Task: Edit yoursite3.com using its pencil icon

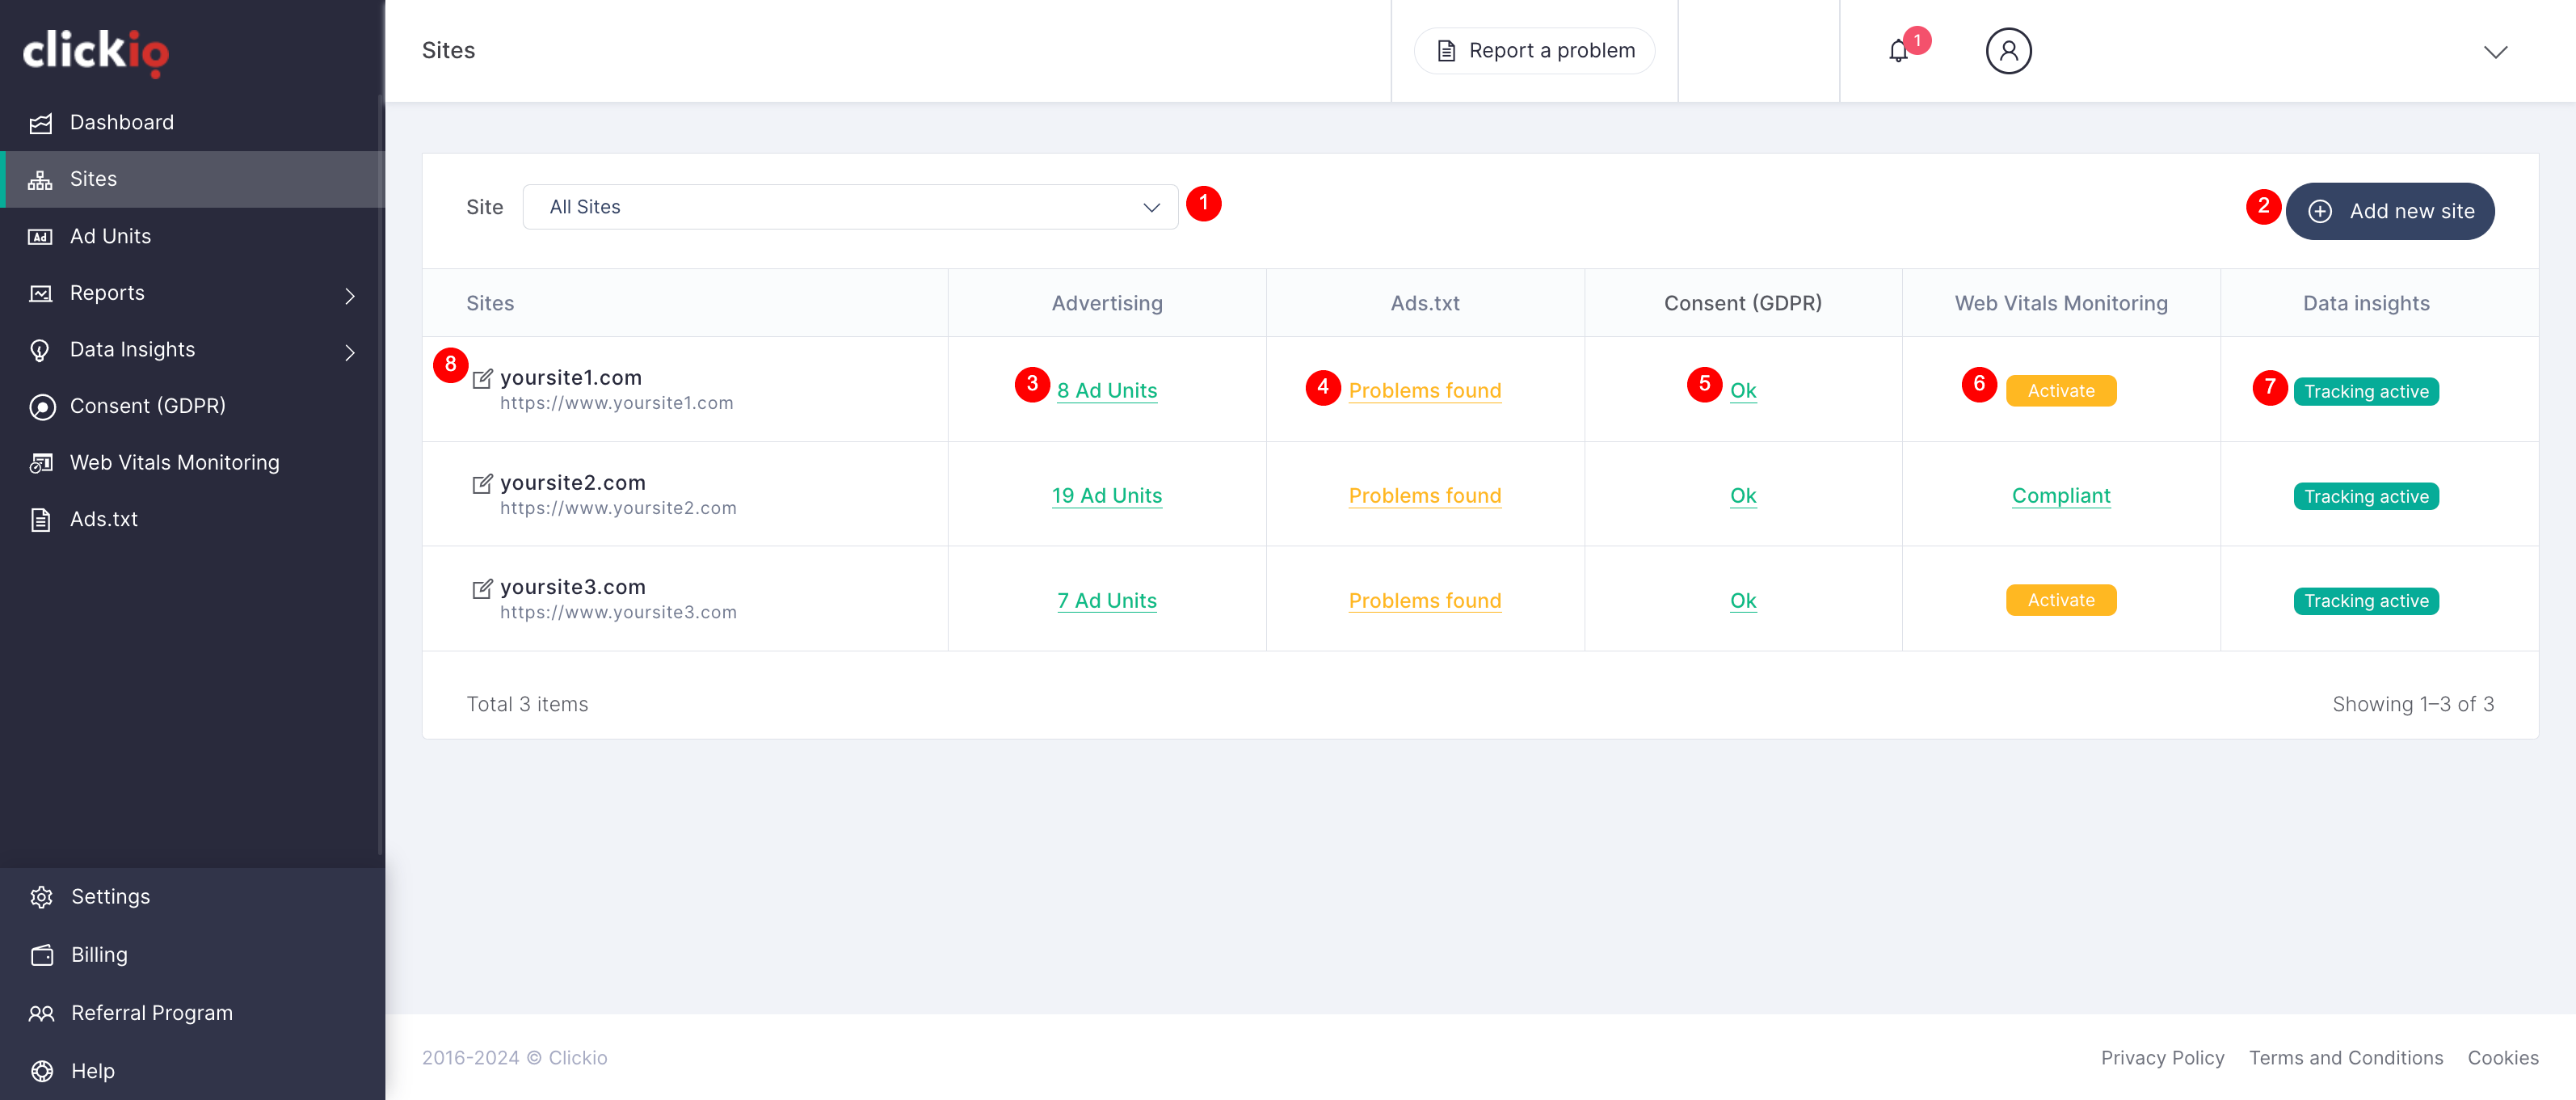Action: point(482,588)
